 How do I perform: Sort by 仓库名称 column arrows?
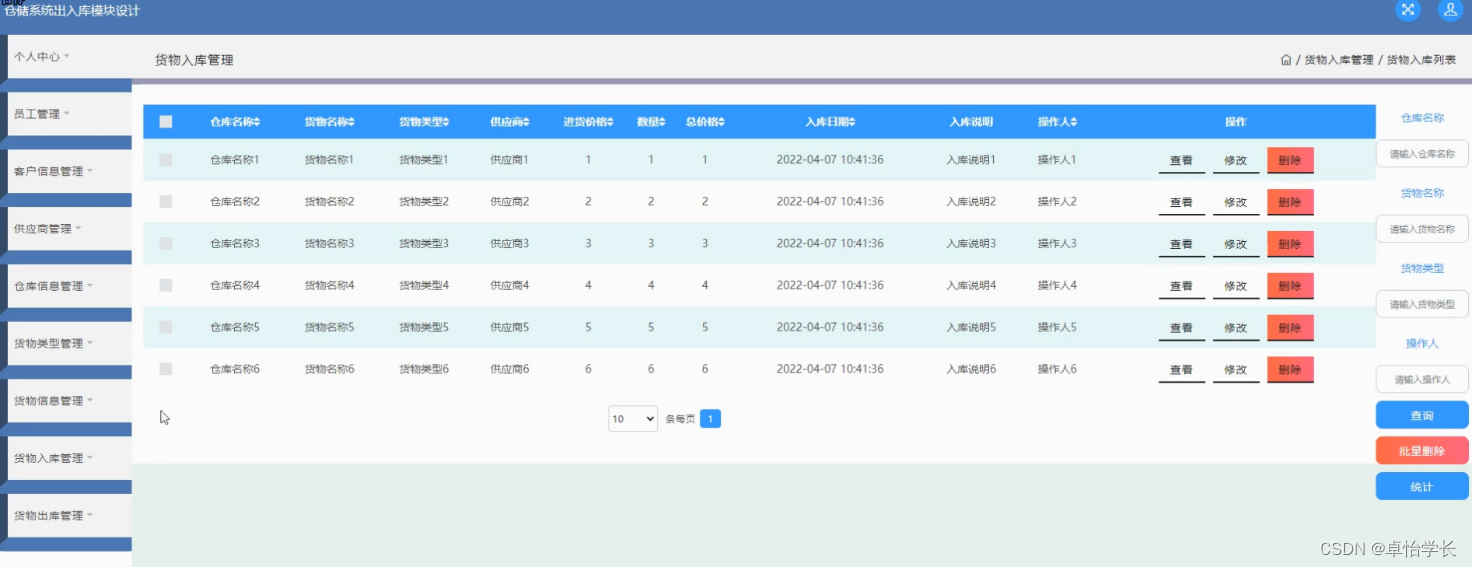[257, 122]
